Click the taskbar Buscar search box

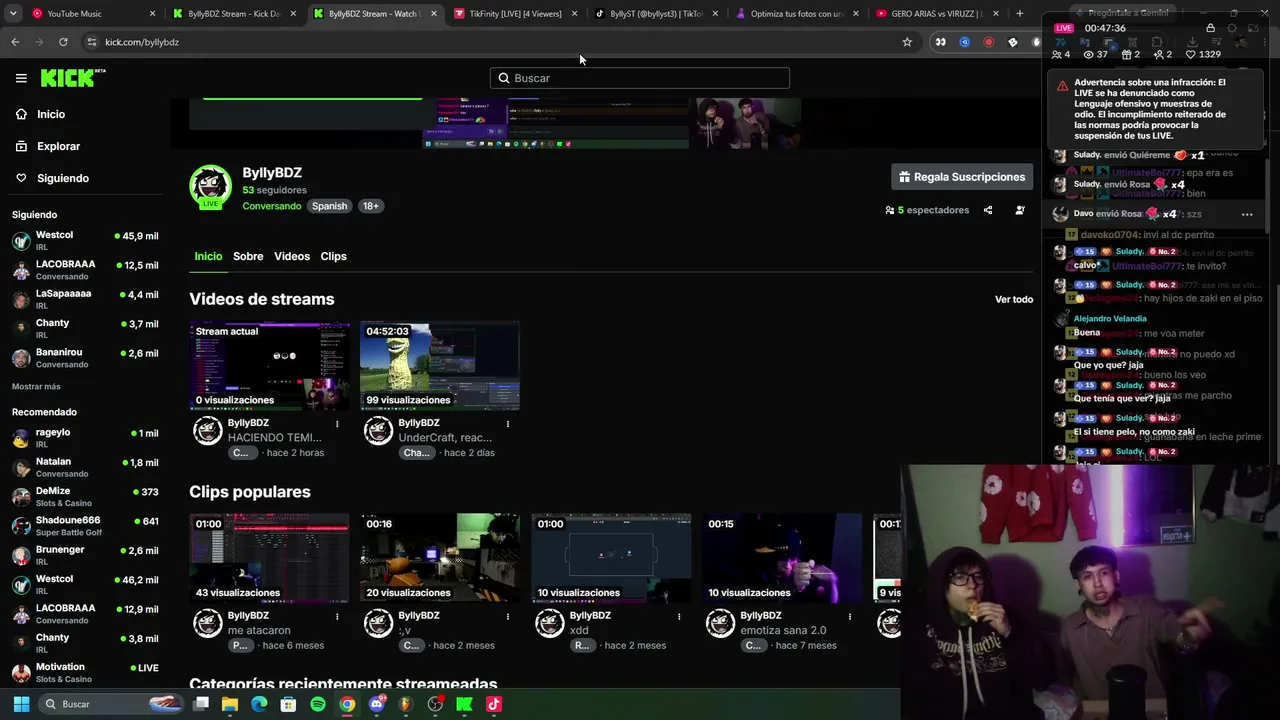pyautogui.click(x=112, y=704)
